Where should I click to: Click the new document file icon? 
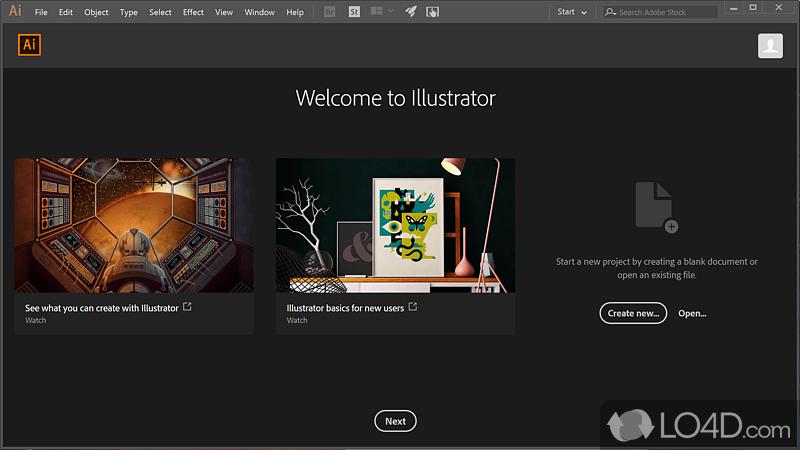click(657, 207)
